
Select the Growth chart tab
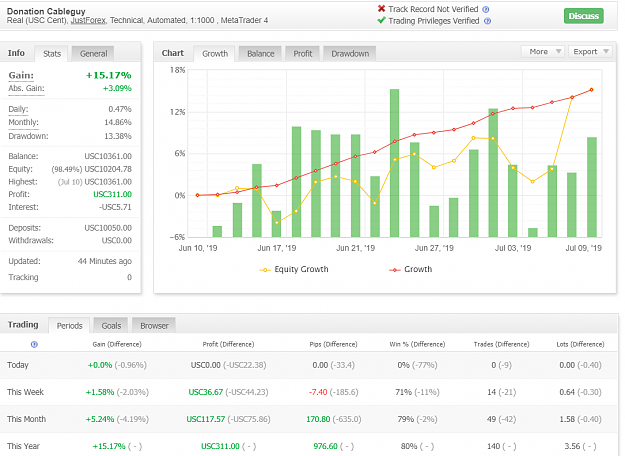(x=215, y=54)
